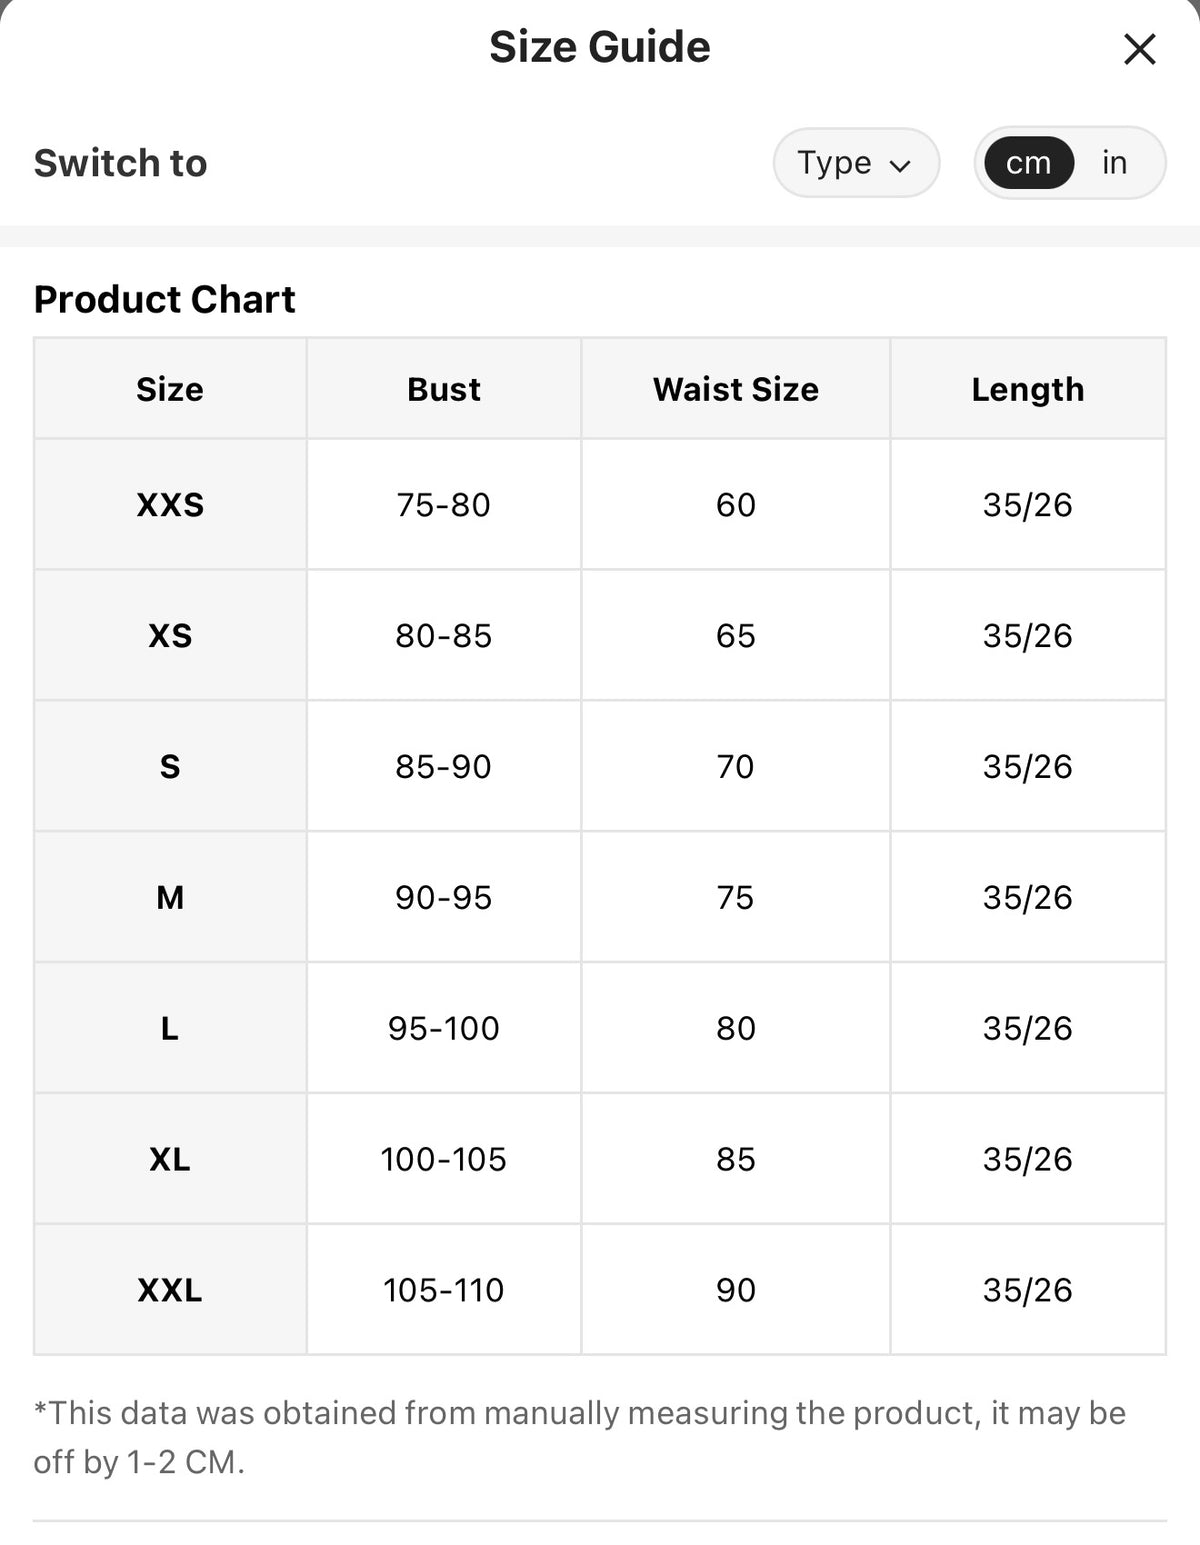Select the S size row label

click(170, 767)
